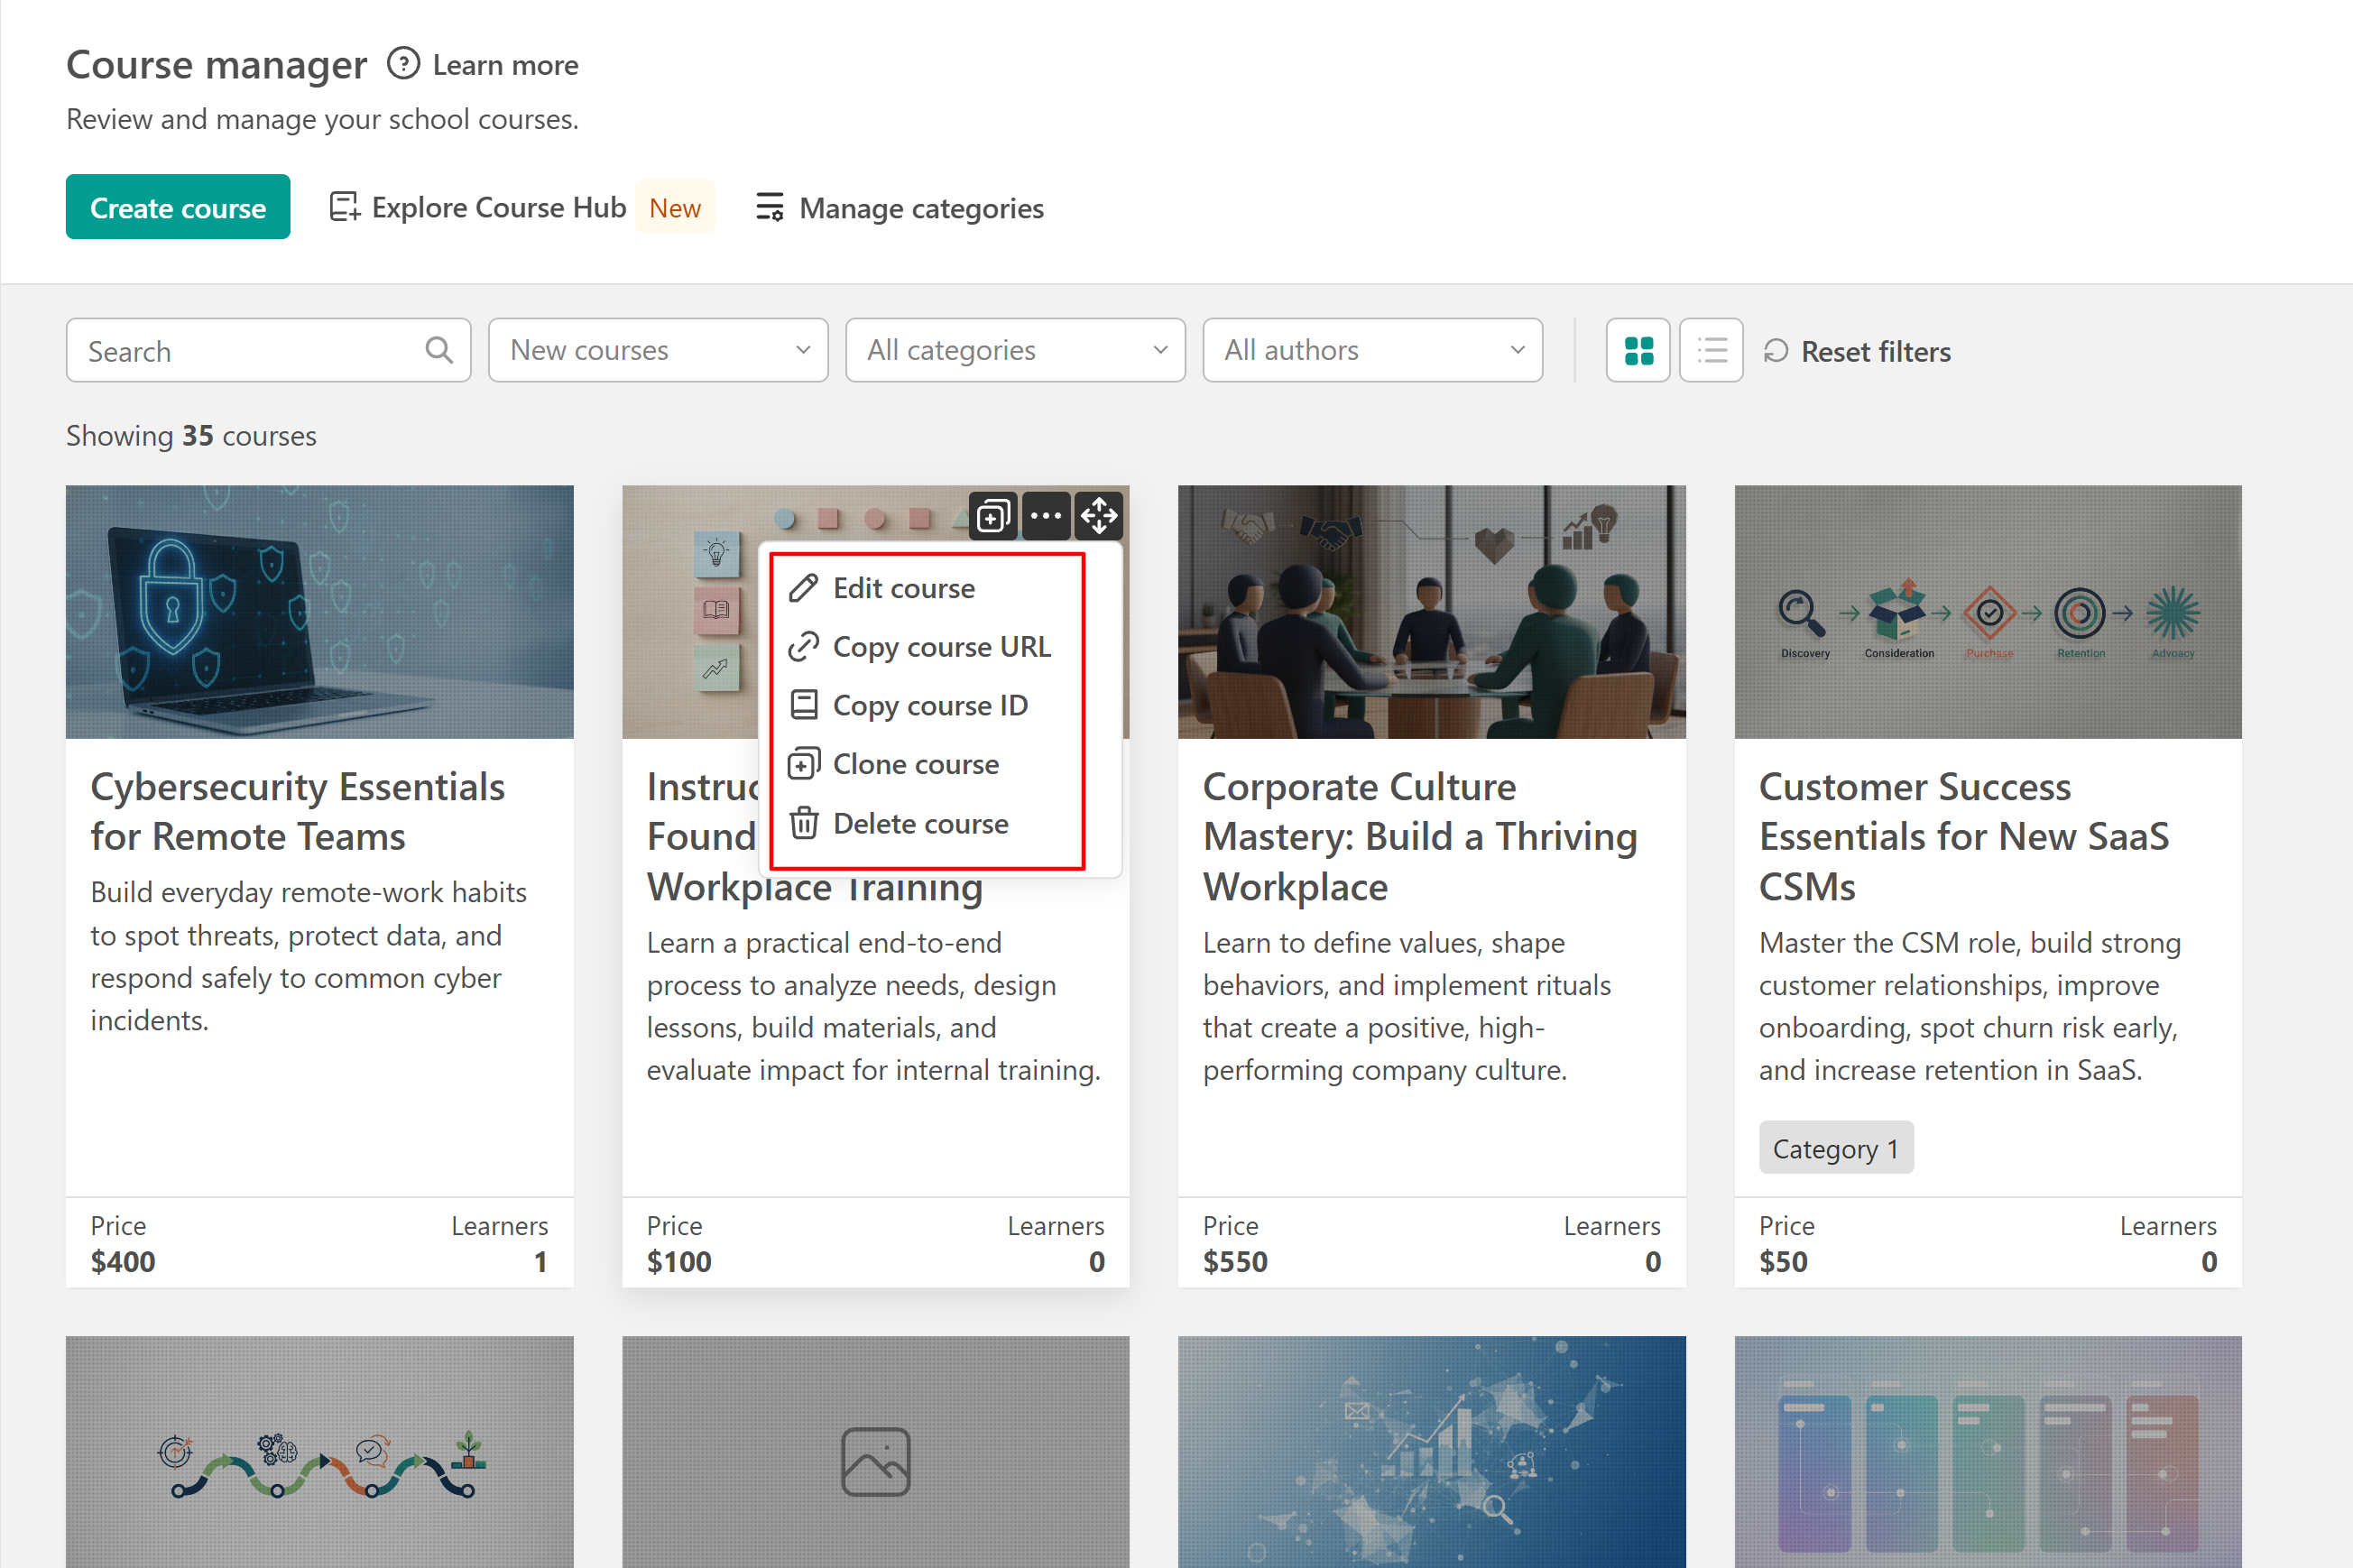Switch to list view
This screenshot has height=1568, width=2353.
pos(1711,350)
